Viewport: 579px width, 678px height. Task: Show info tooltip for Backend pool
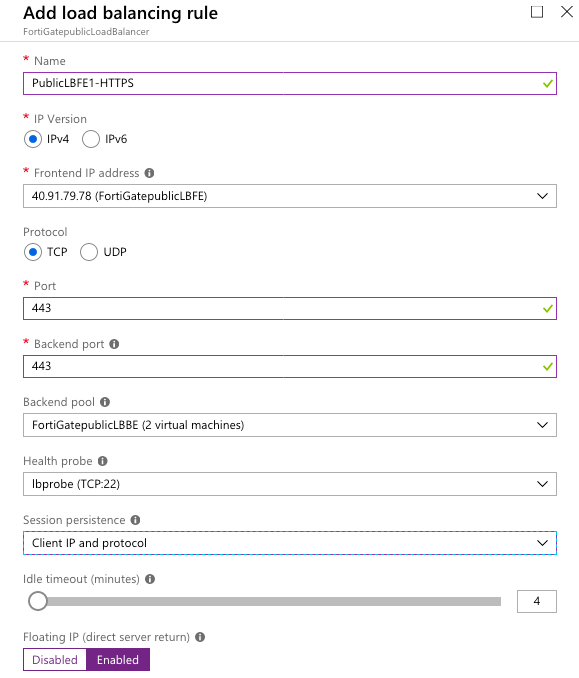coord(105,402)
